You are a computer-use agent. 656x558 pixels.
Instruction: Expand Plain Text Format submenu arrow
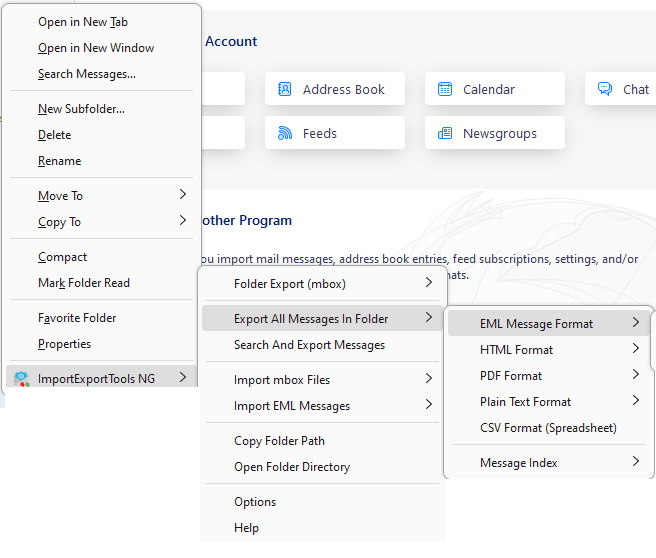(x=636, y=401)
